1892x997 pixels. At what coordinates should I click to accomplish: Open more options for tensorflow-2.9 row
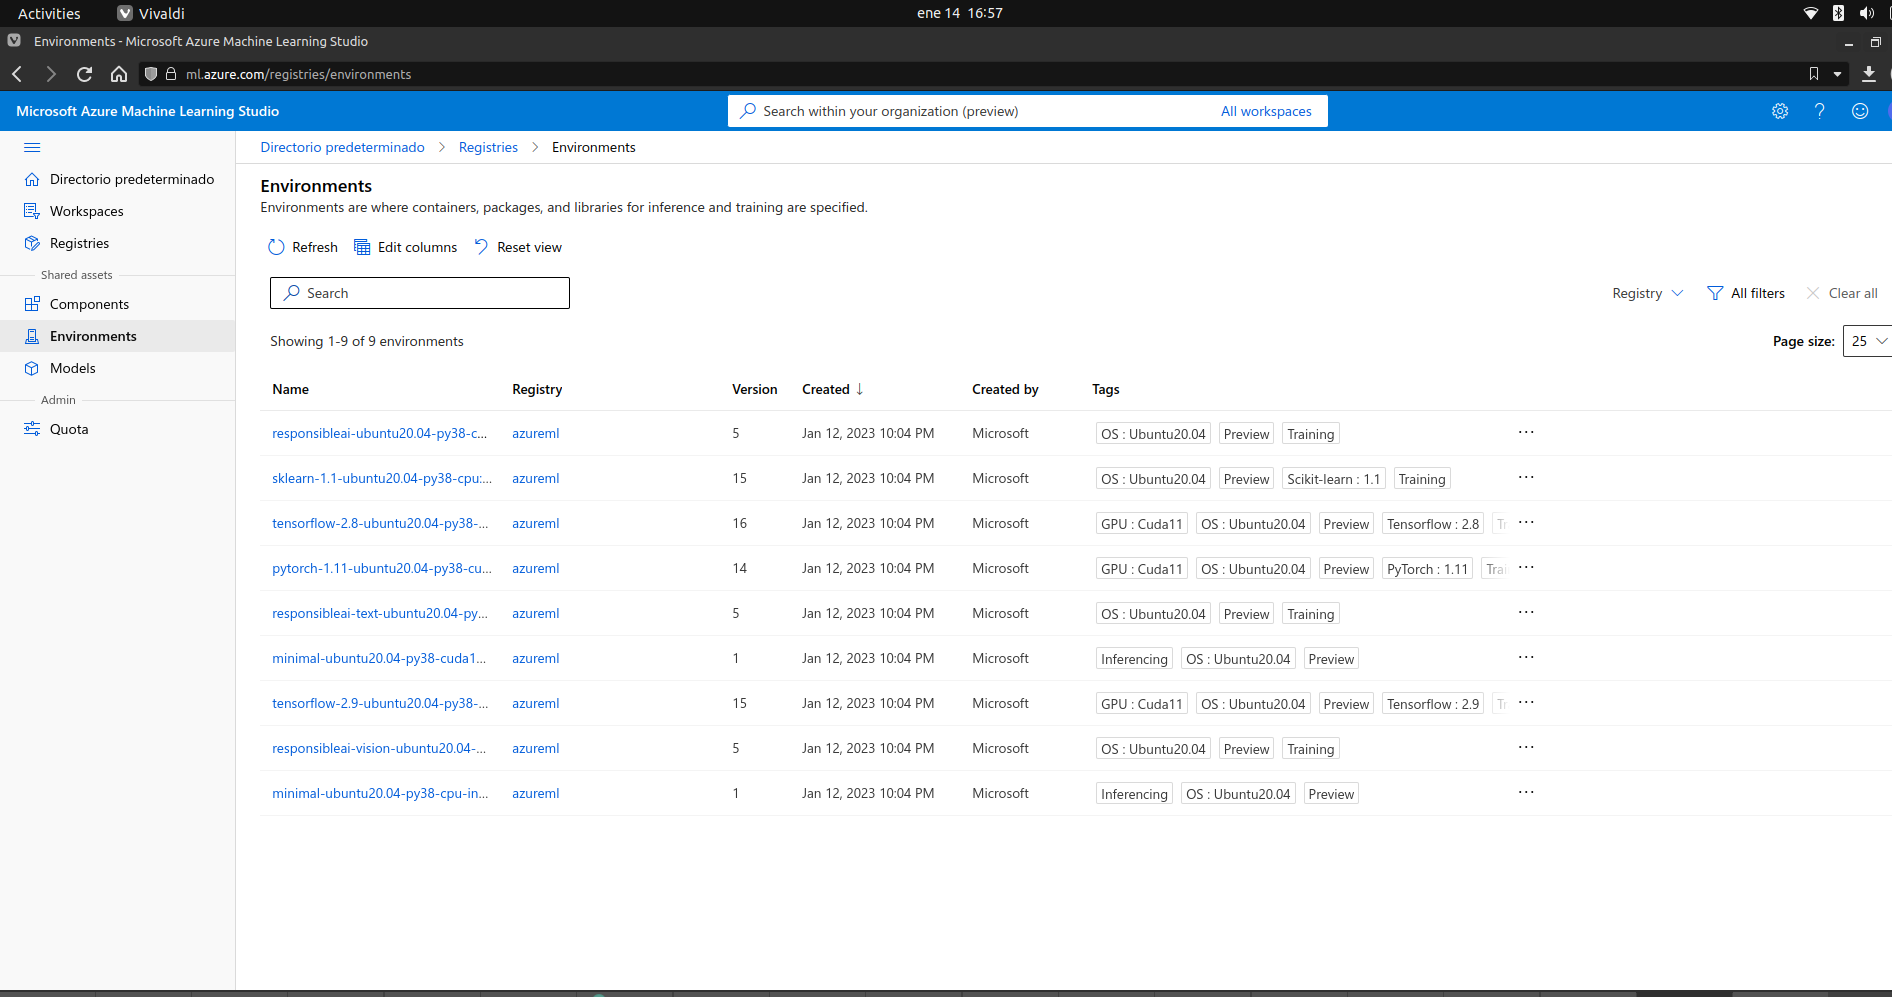pos(1526,702)
